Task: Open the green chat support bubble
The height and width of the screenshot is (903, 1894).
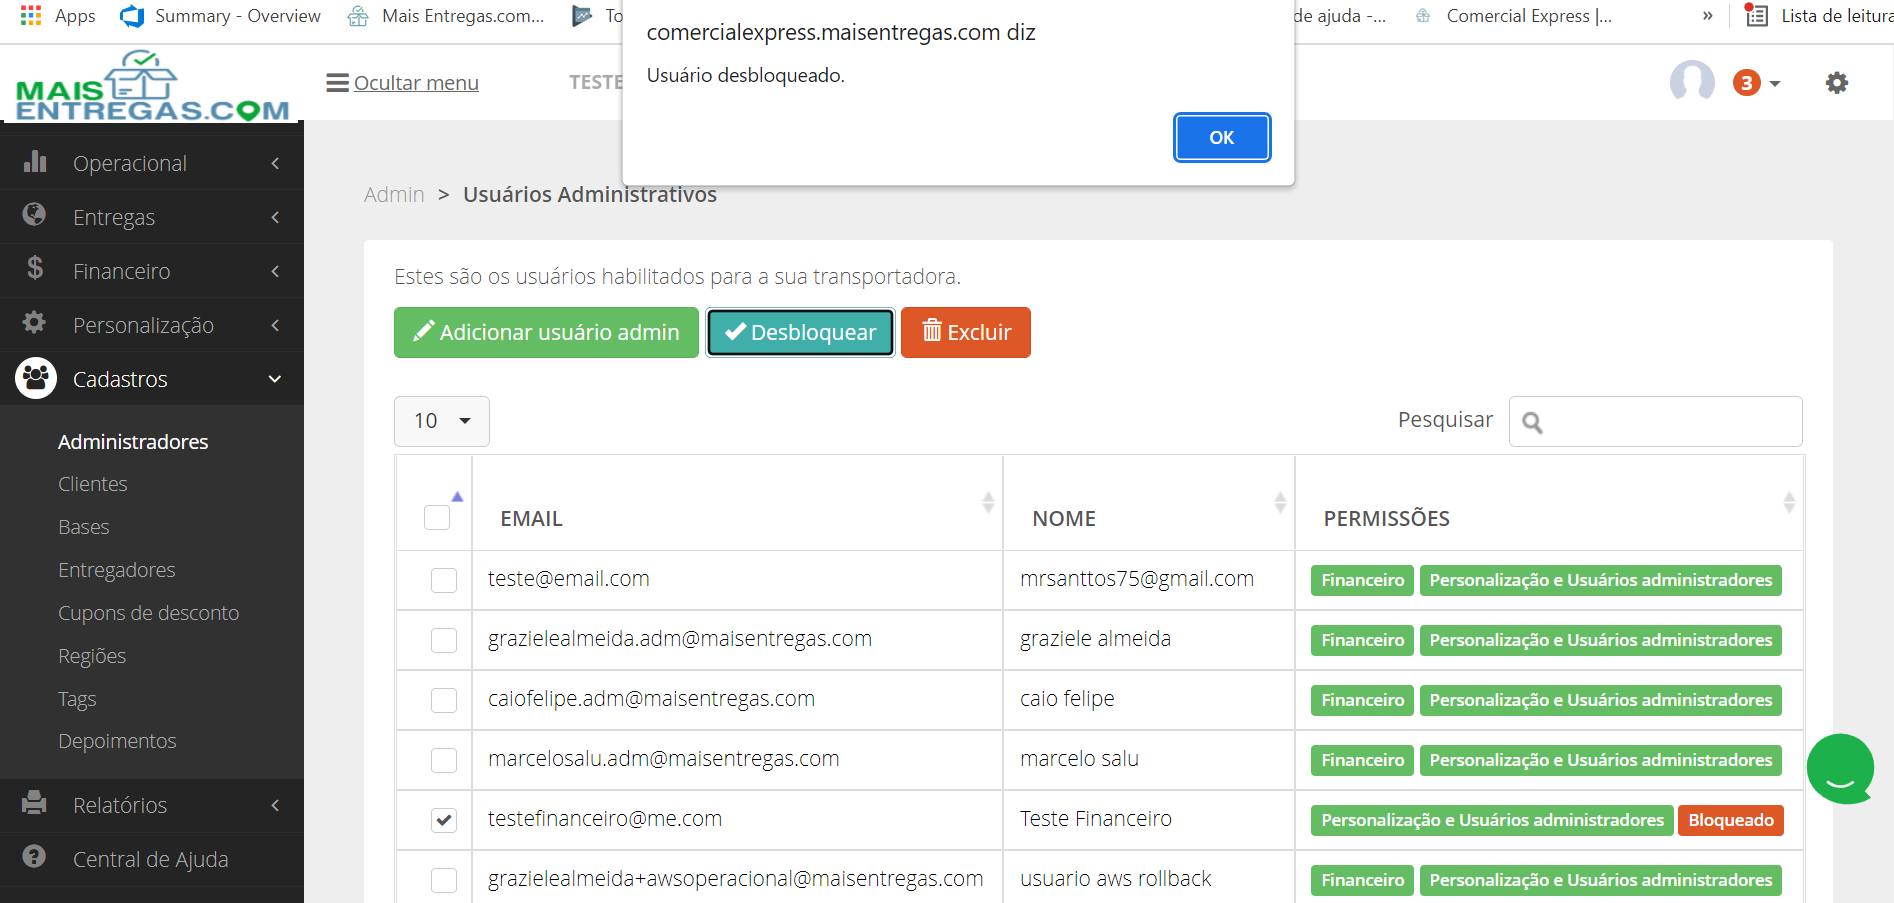Action: tap(1840, 768)
